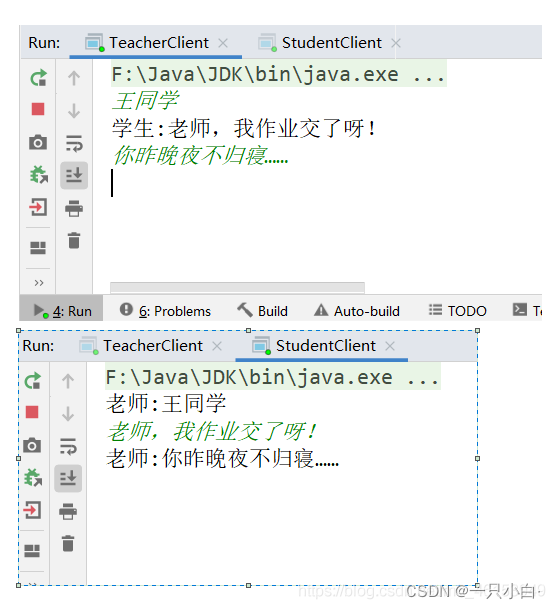Image resolution: width=555 pixels, height=609 pixels.
Task: Close the TeacherClient tab in upper panel
Action: [223, 43]
